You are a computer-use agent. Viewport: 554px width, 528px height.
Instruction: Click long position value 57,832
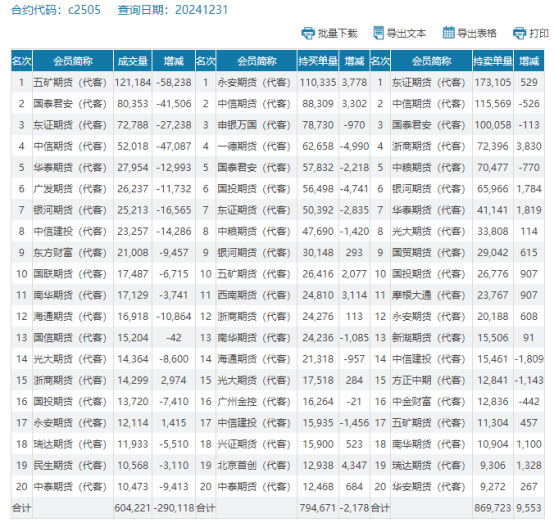click(318, 168)
